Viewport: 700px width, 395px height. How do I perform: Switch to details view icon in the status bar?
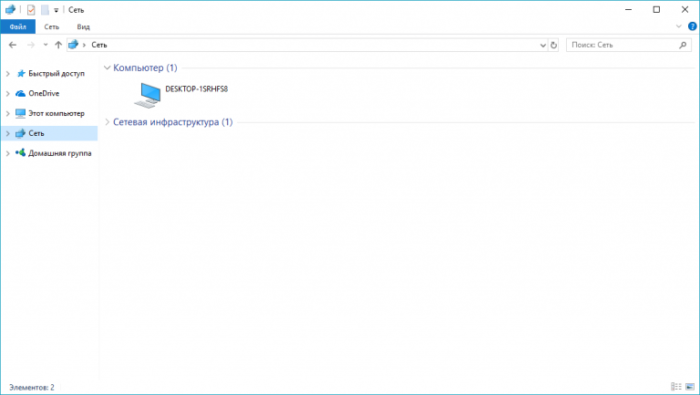pyautogui.click(x=676, y=387)
